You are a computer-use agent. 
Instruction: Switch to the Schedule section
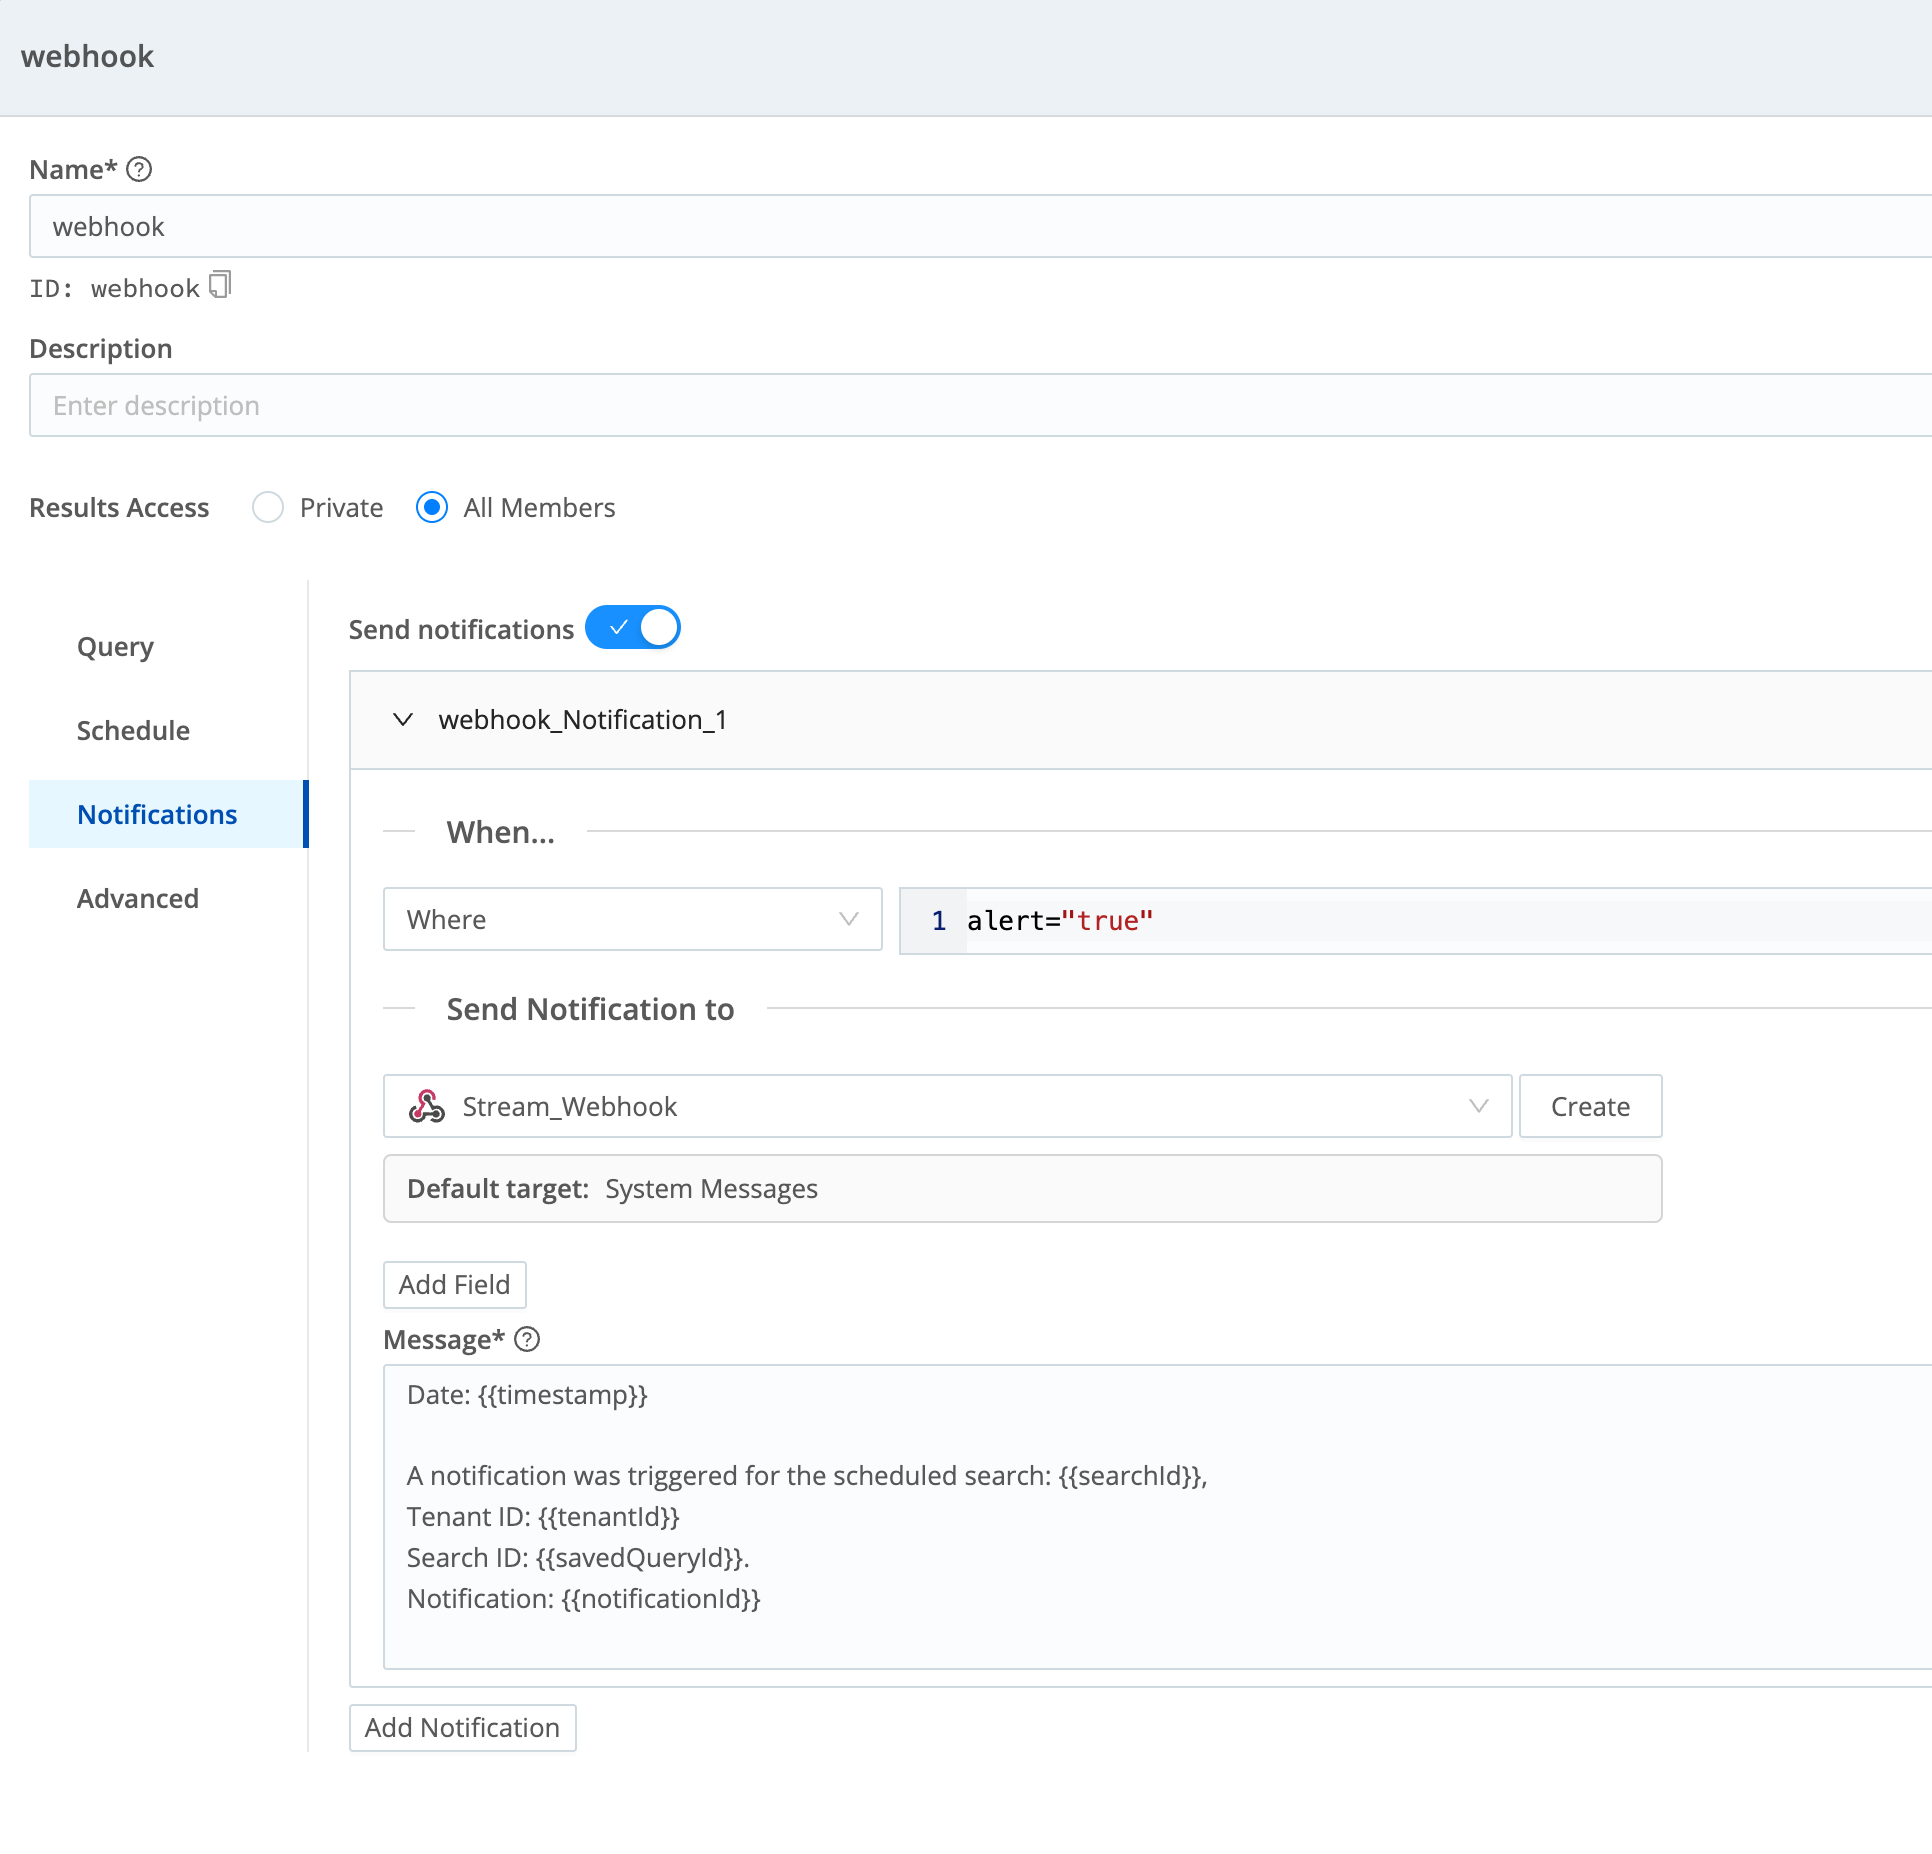[x=133, y=730]
